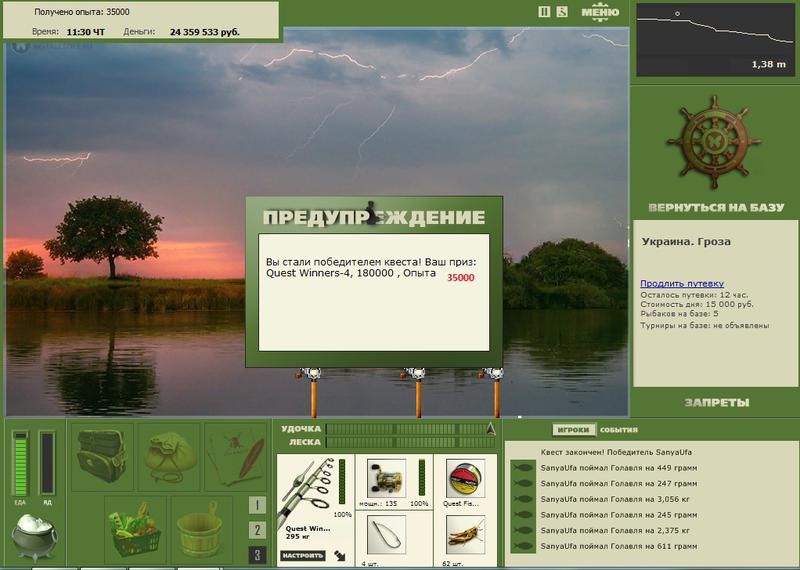The height and width of the screenshot is (570, 800).
Task: Open the food basket icon
Action: (x=135, y=529)
